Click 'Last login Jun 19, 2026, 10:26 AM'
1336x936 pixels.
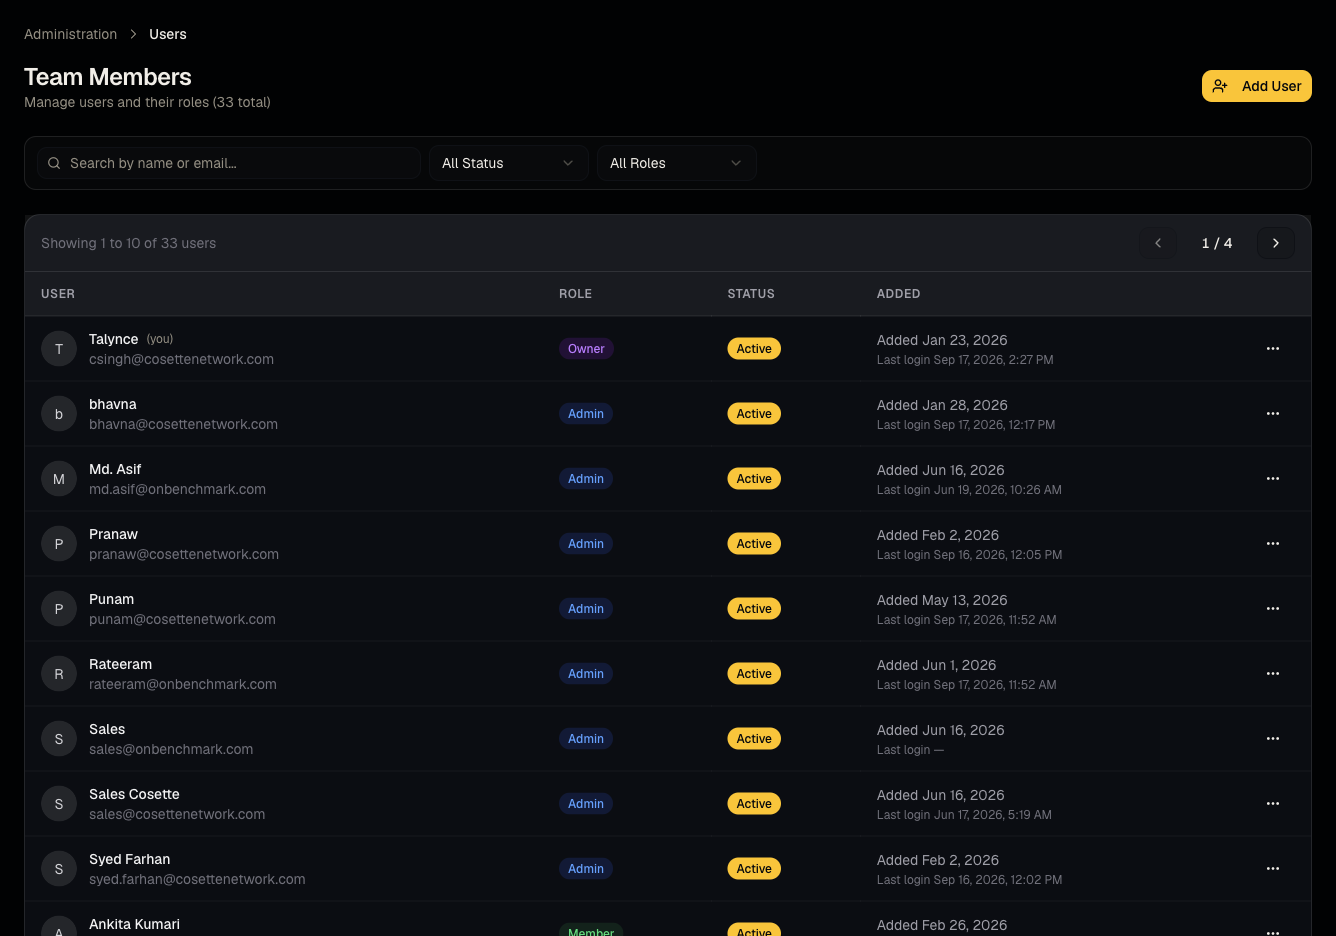[x=969, y=490]
